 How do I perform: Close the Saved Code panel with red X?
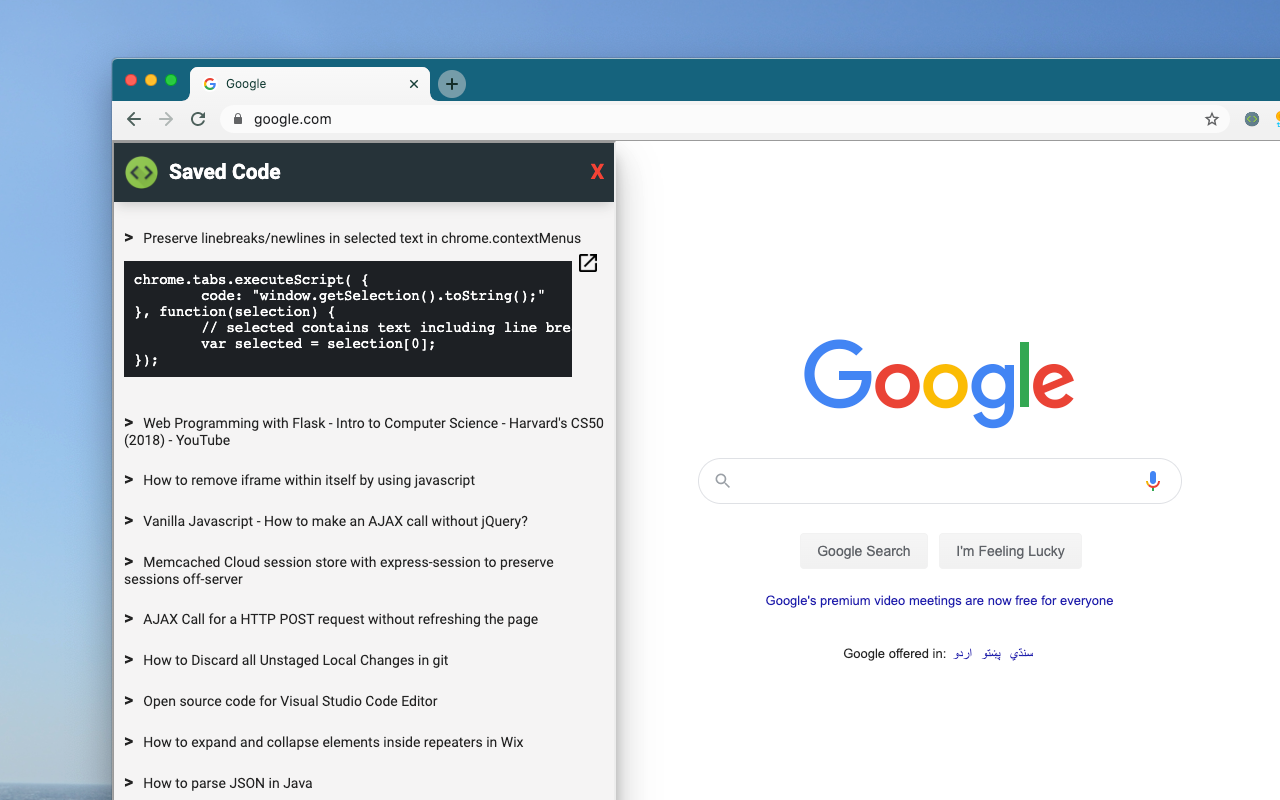point(597,172)
